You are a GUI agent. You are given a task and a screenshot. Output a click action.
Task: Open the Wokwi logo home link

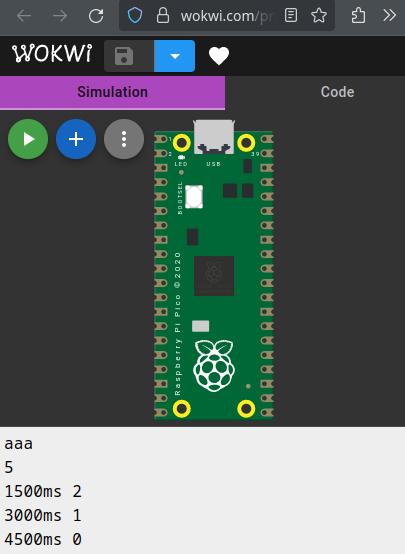coord(52,54)
